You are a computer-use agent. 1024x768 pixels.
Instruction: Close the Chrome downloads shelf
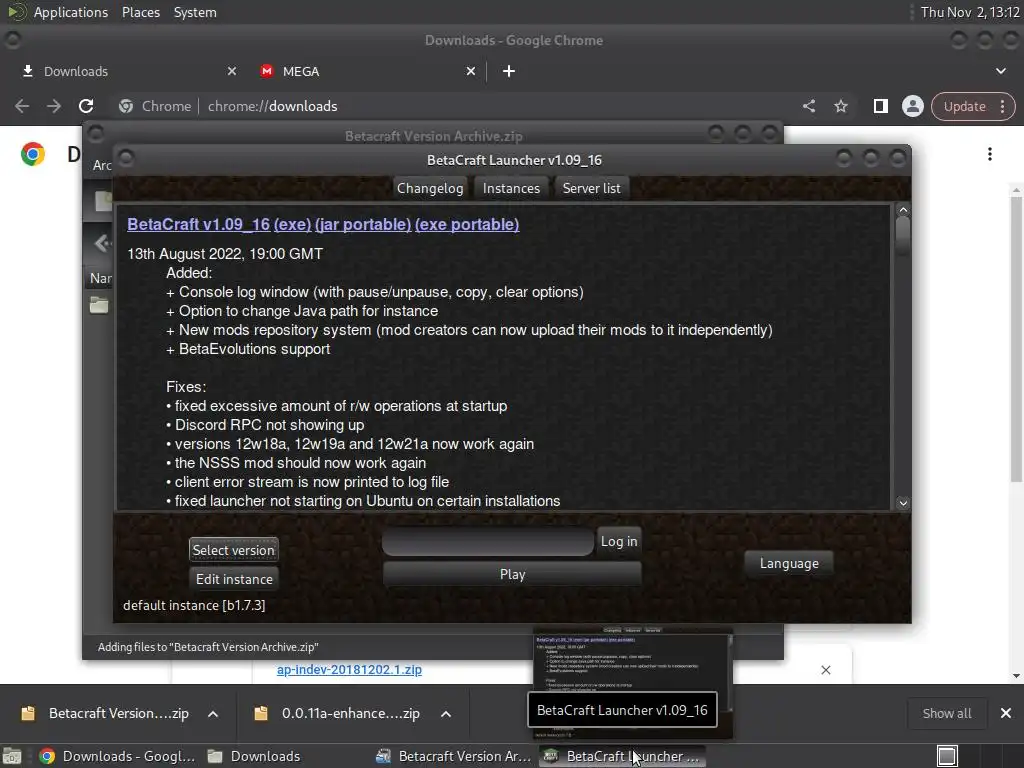[x=1006, y=714]
